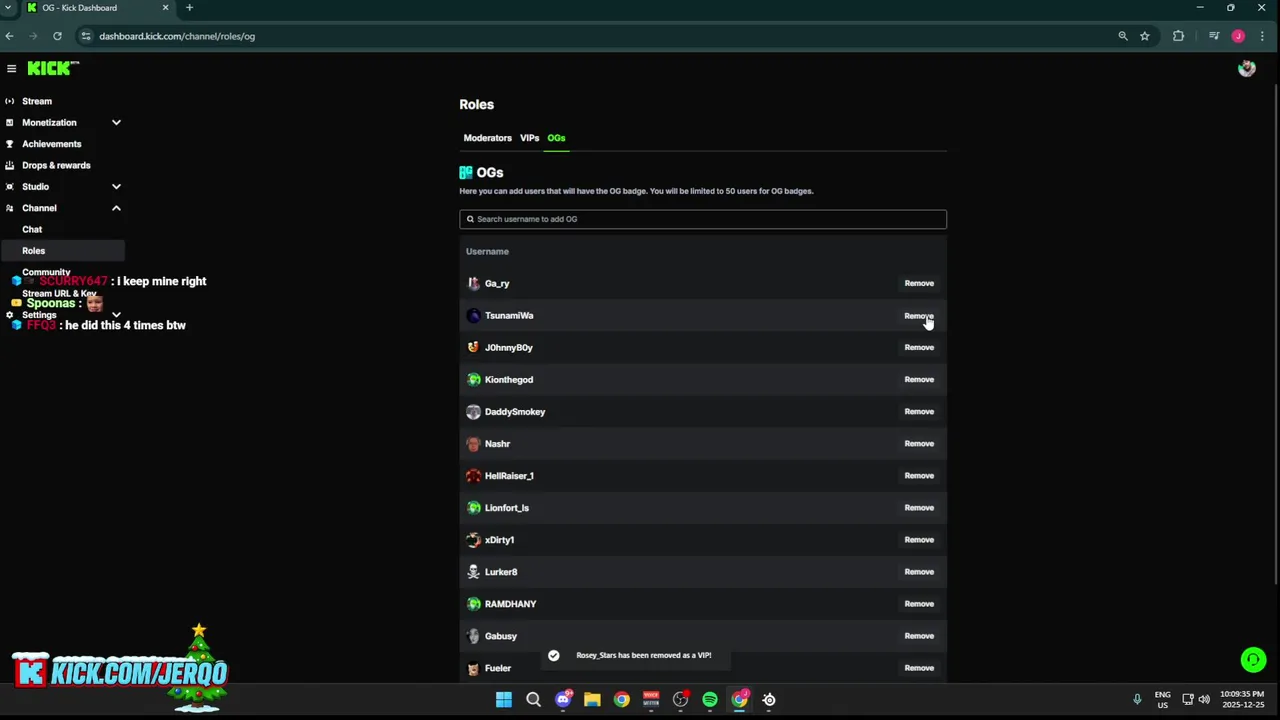This screenshot has width=1280, height=720.
Task: Open the ENG US language indicator
Action: click(1163, 699)
